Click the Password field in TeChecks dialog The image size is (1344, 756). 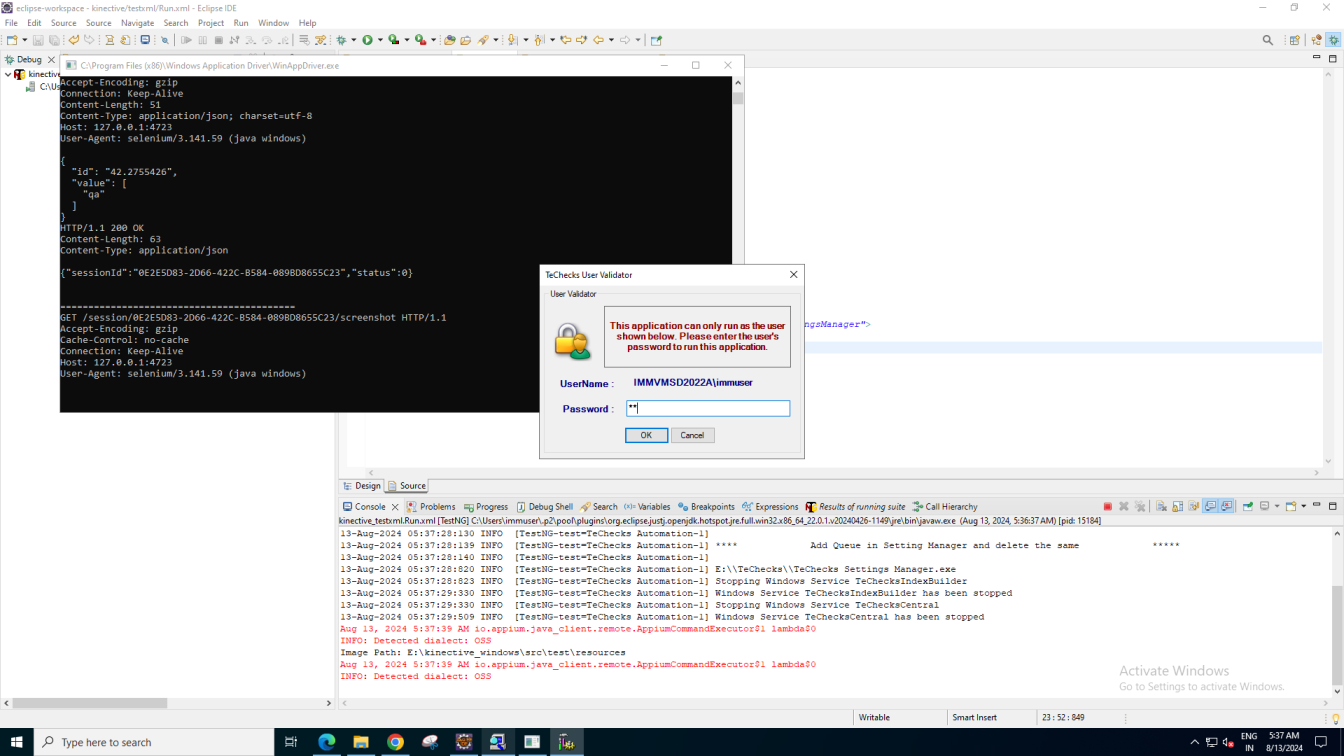[x=708, y=408]
